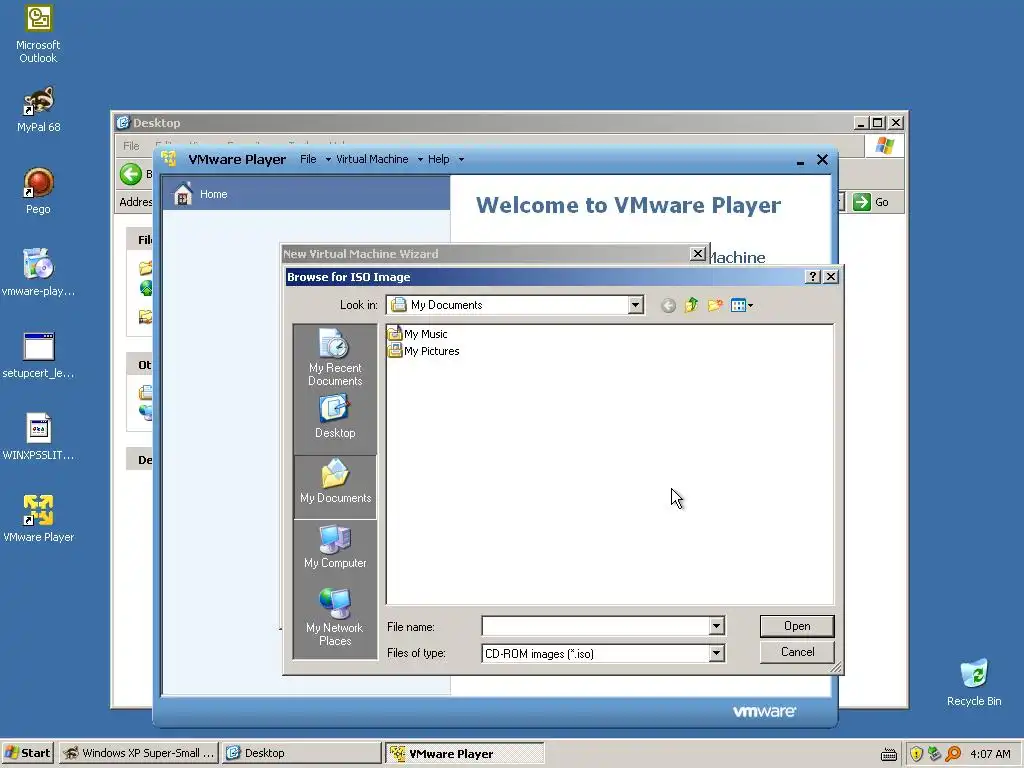Click the Go arrow in Desktop window
Viewport: 1024px width, 768px height.
(x=862, y=202)
